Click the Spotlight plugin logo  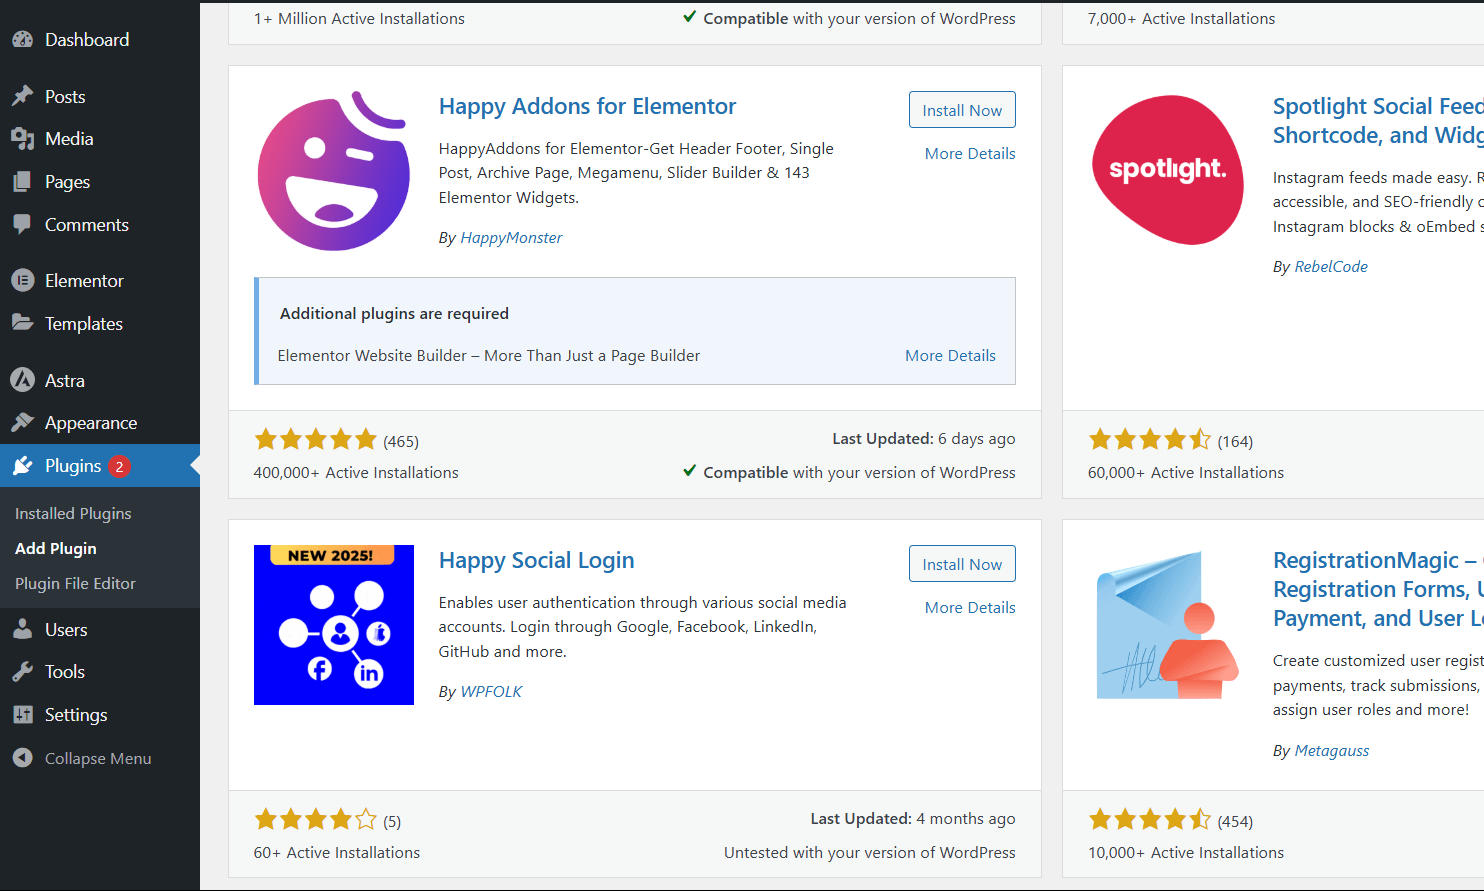(x=1168, y=171)
